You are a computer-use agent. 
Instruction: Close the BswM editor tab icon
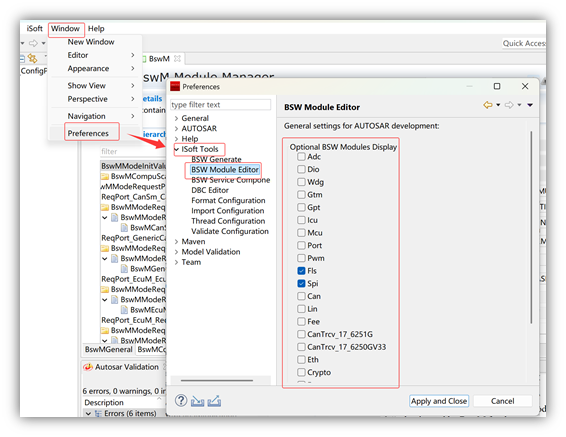pyautogui.click(x=177, y=58)
